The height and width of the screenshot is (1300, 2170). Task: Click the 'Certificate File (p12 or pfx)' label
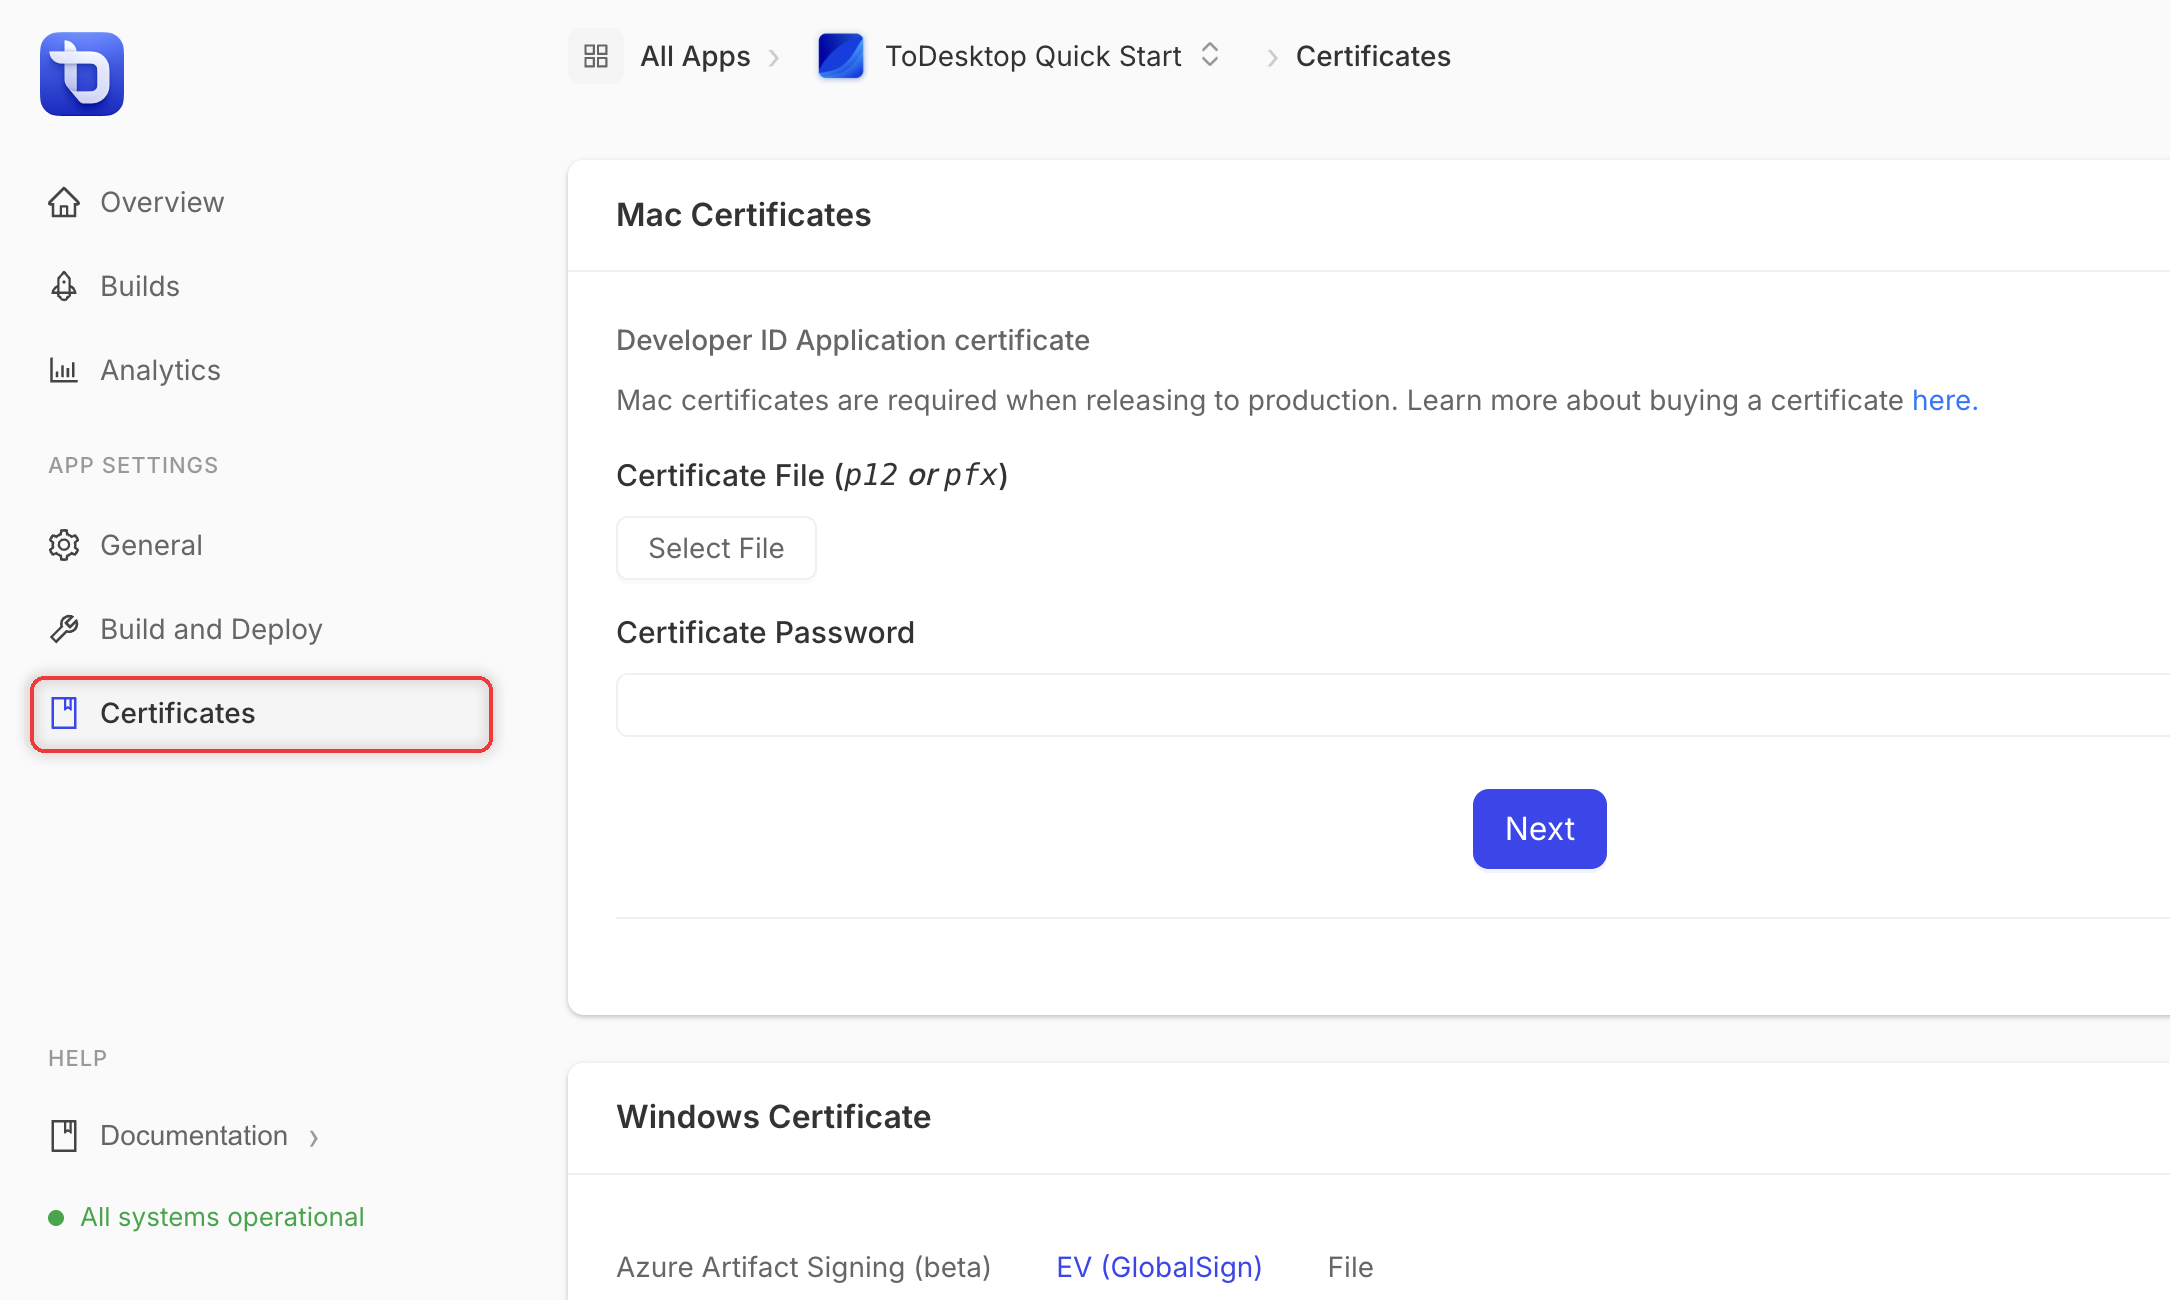pyautogui.click(x=812, y=475)
